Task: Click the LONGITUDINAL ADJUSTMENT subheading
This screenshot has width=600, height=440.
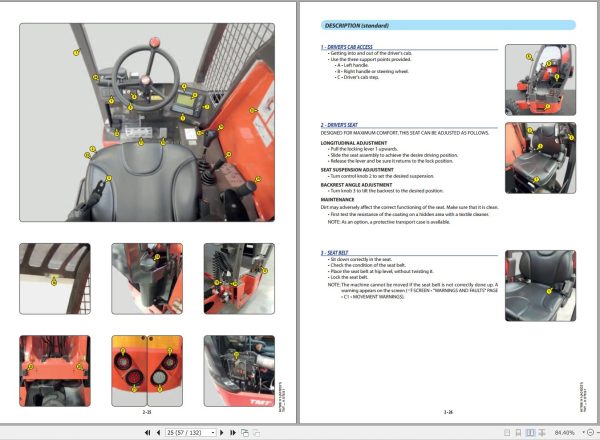Action: click(354, 143)
